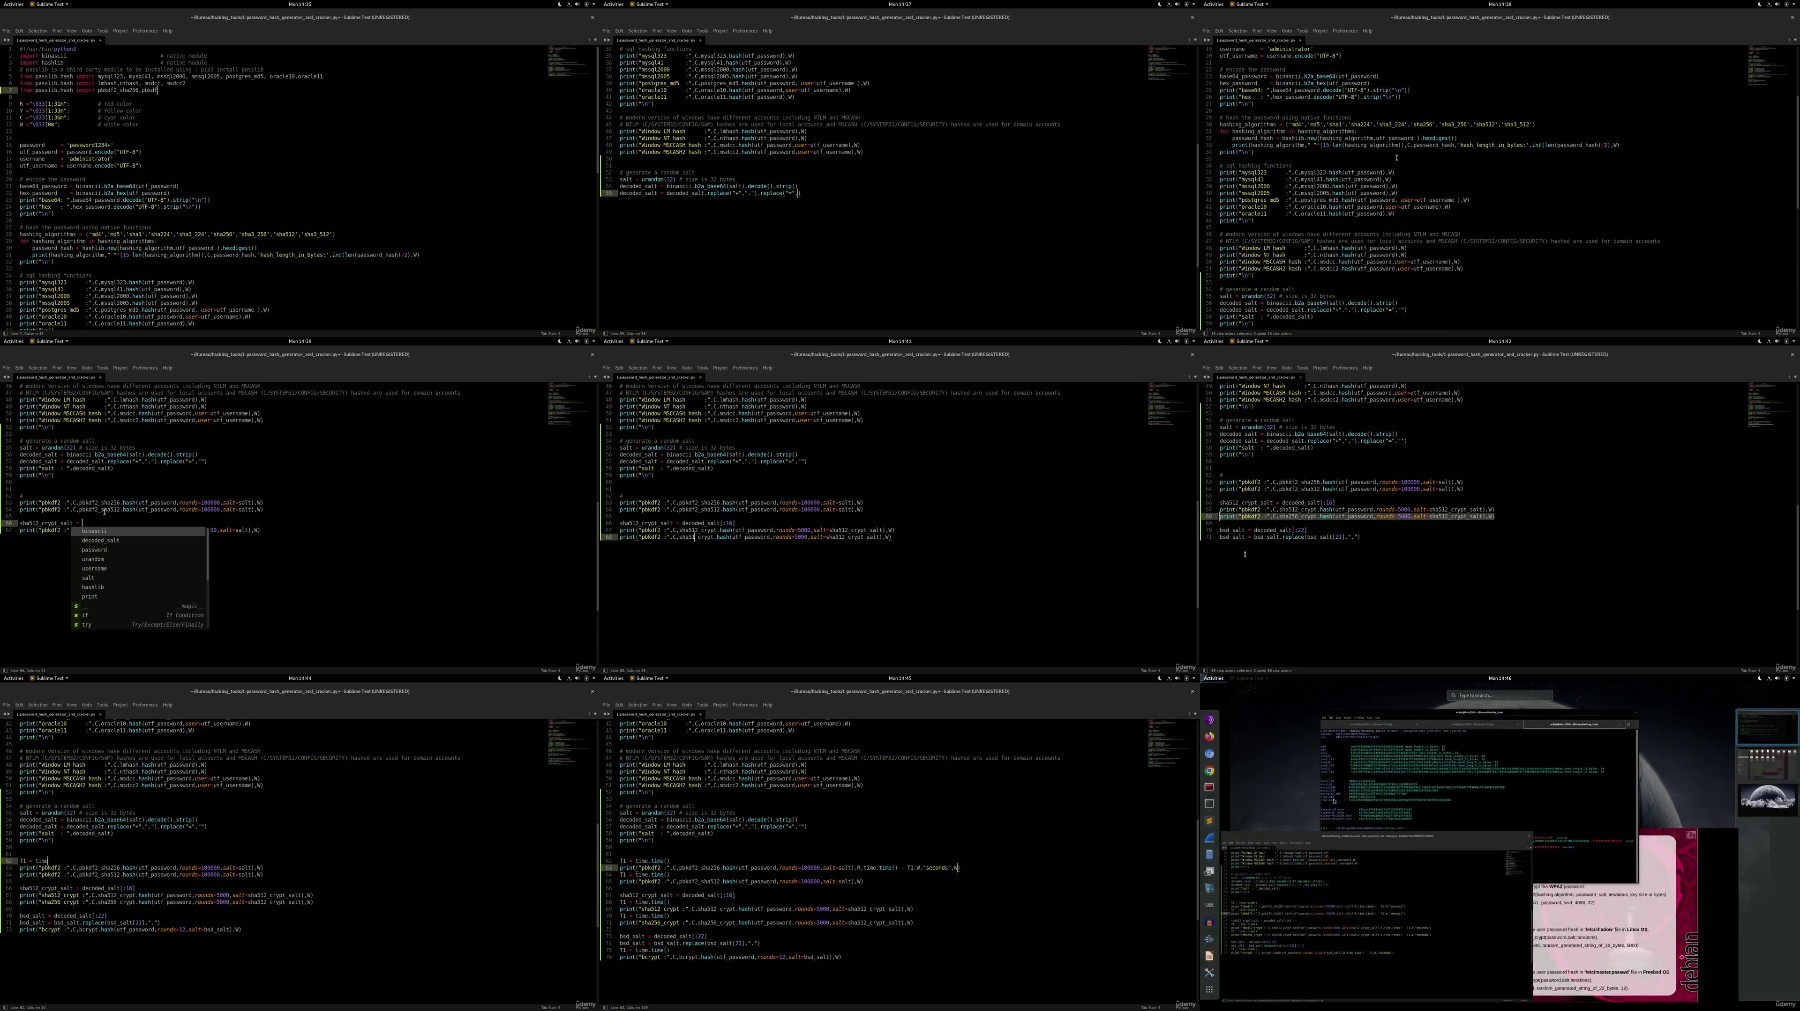Open the tab list arrow in the 14:35 window
This screenshot has height=1011, width=1800.
click(x=595, y=40)
